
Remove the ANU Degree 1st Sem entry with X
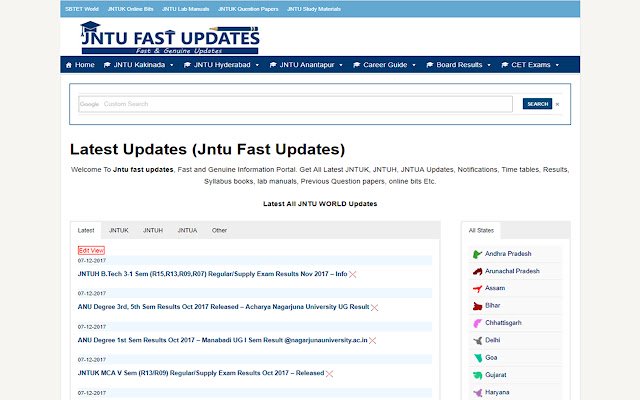[x=372, y=340]
